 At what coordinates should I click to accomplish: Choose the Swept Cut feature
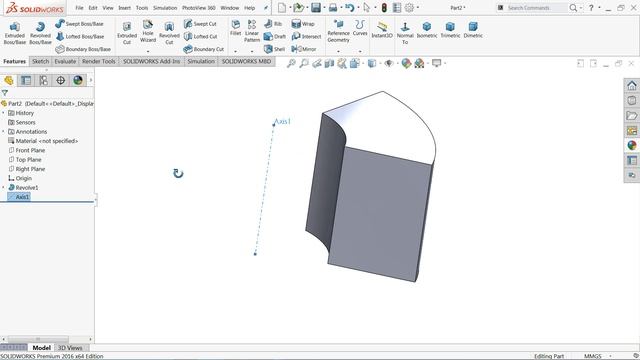(x=200, y=24)
